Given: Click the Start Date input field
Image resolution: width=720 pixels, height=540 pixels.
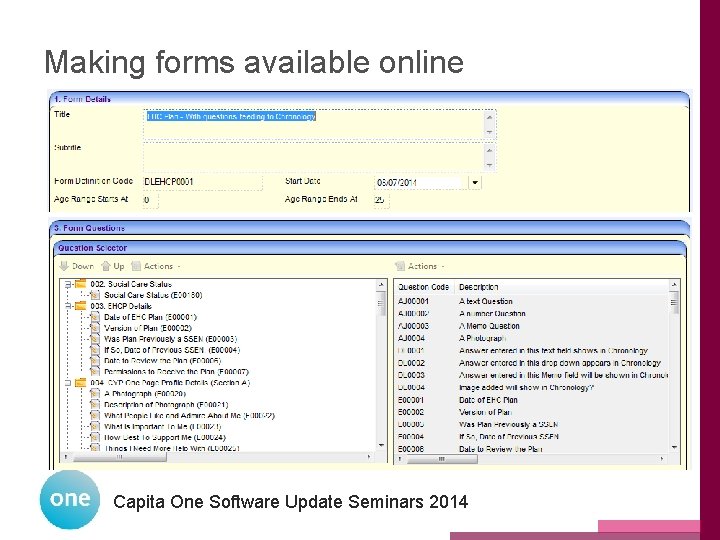Looking at the screenshot, I should (421, 182).
